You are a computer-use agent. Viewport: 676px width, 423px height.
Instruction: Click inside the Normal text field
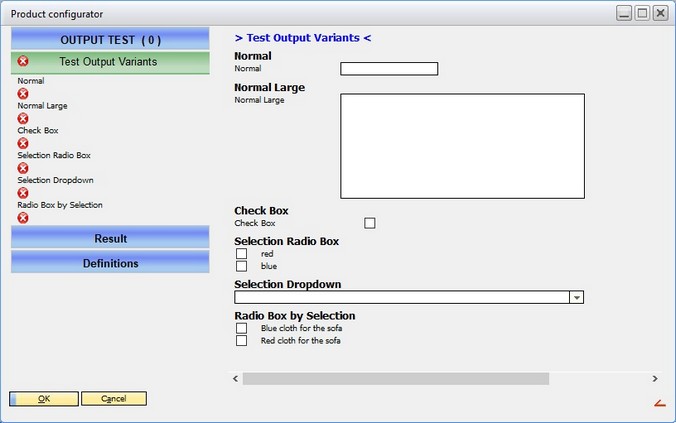click(x=389, y=69)
